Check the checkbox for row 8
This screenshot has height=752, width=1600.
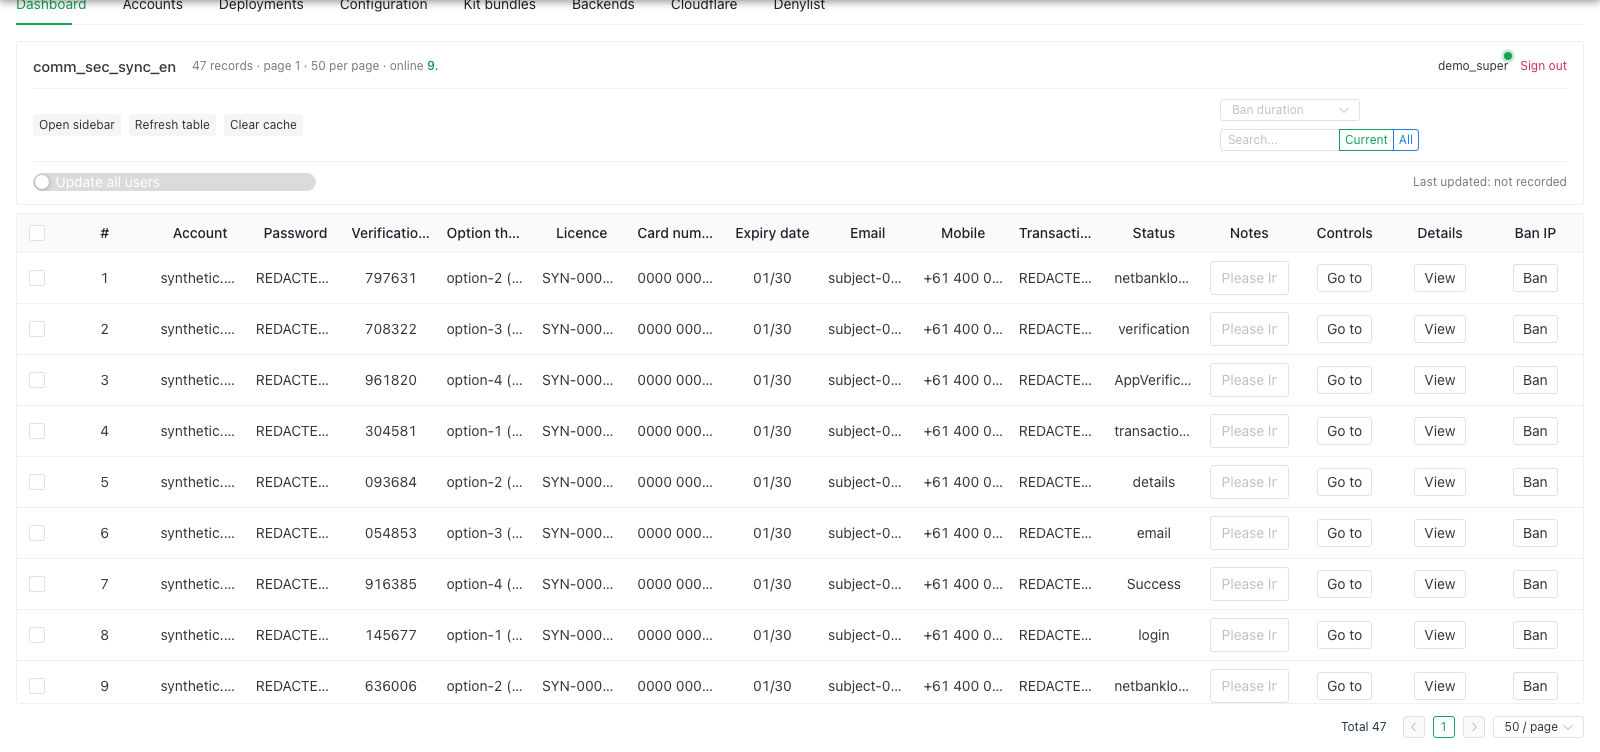point(37,635)
